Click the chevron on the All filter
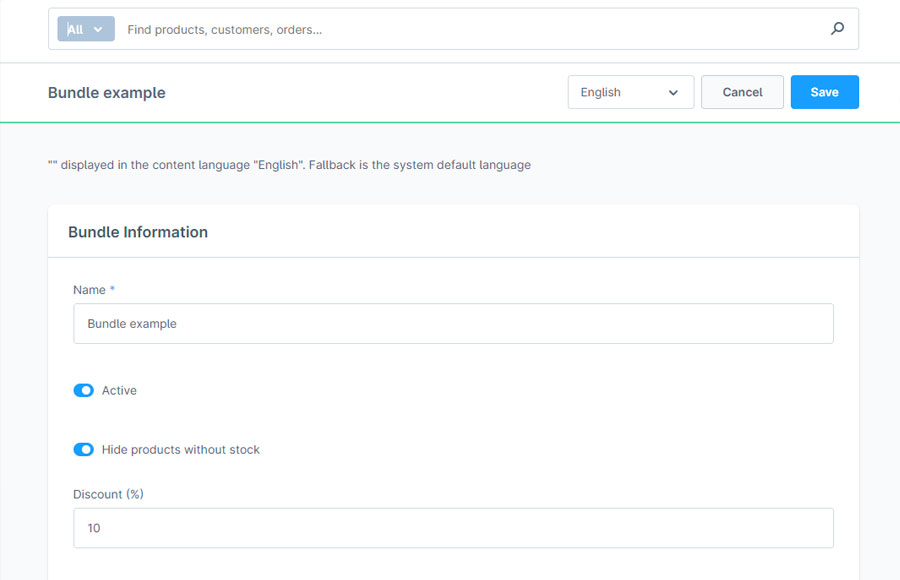Viewport: 900px width, 580px height. (x=98, y=28)
